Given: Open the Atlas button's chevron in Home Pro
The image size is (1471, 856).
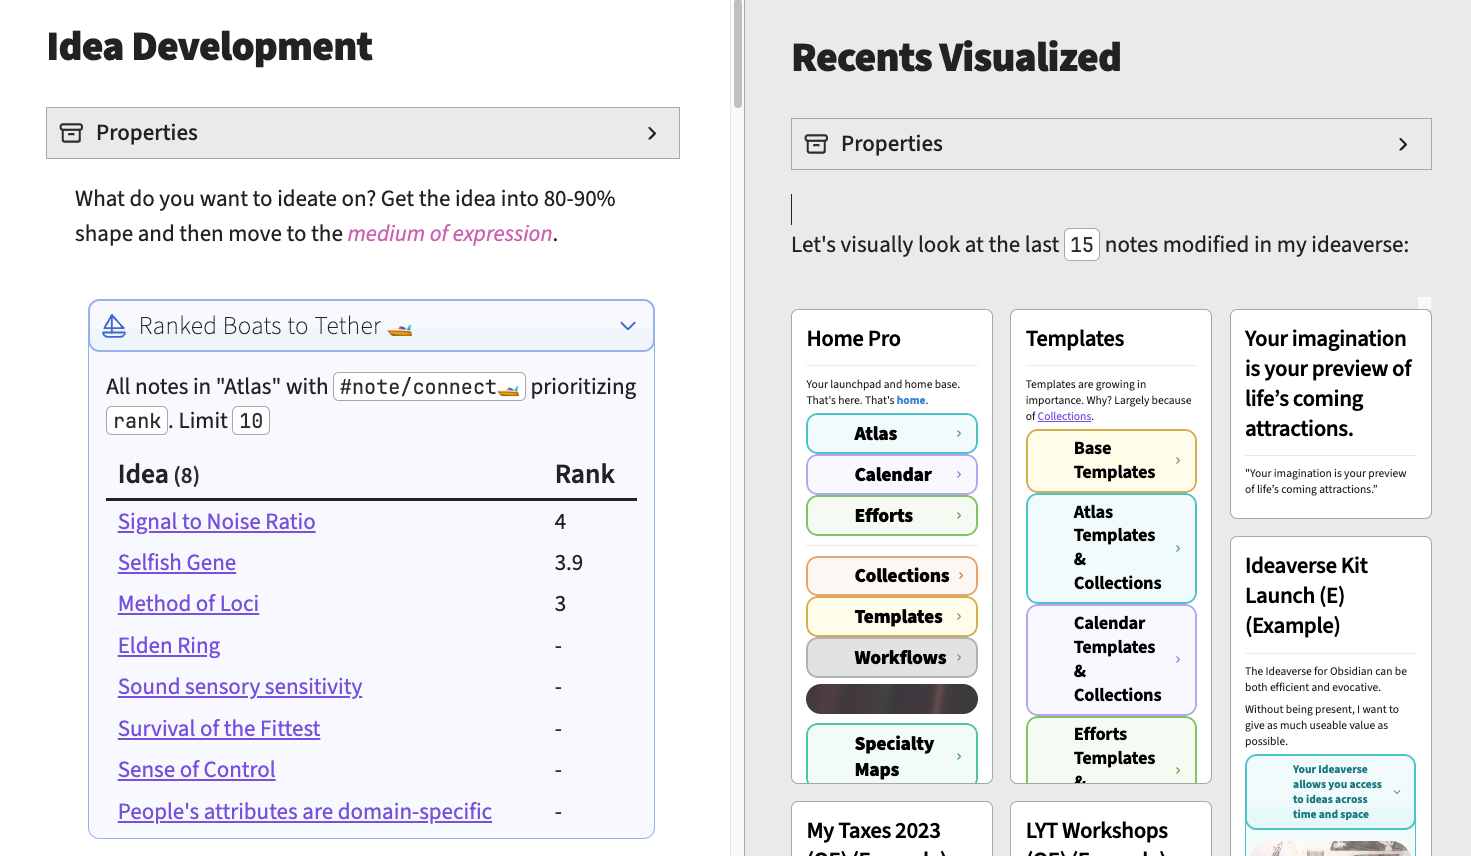Looking at the screenshot, I should coord(959,433).
